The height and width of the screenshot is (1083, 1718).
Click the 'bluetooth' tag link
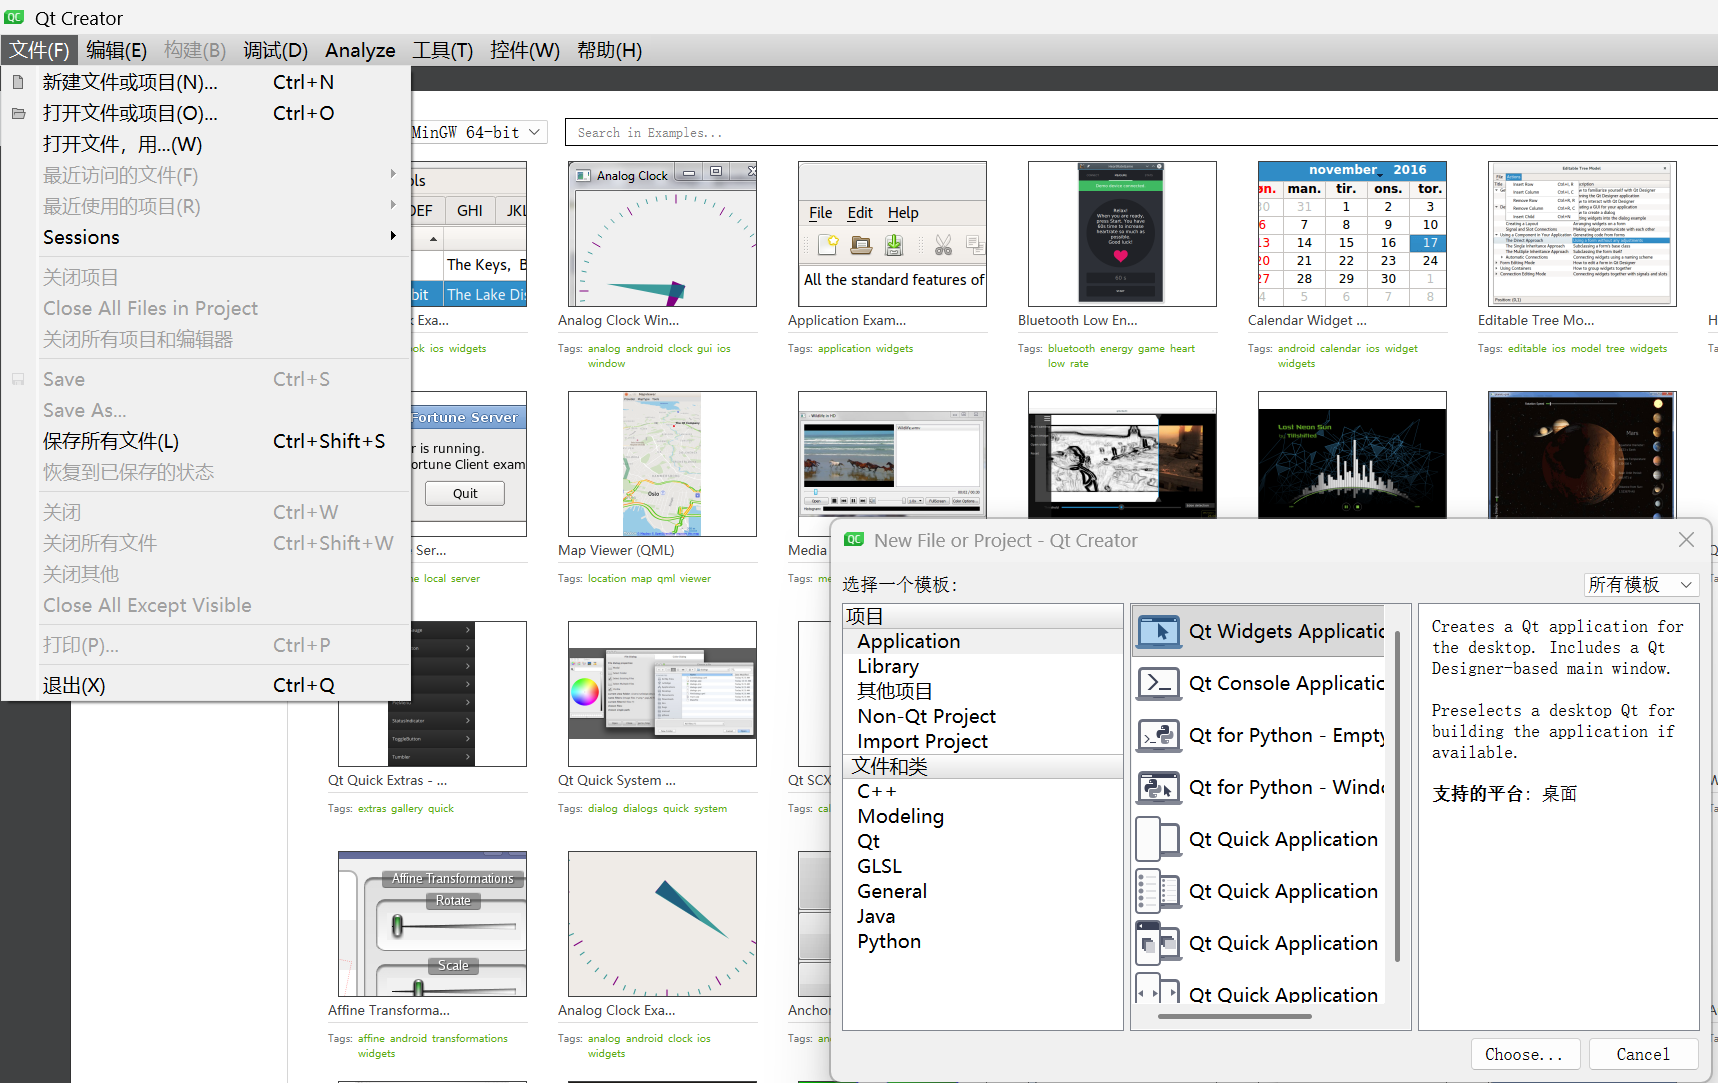1071,349
